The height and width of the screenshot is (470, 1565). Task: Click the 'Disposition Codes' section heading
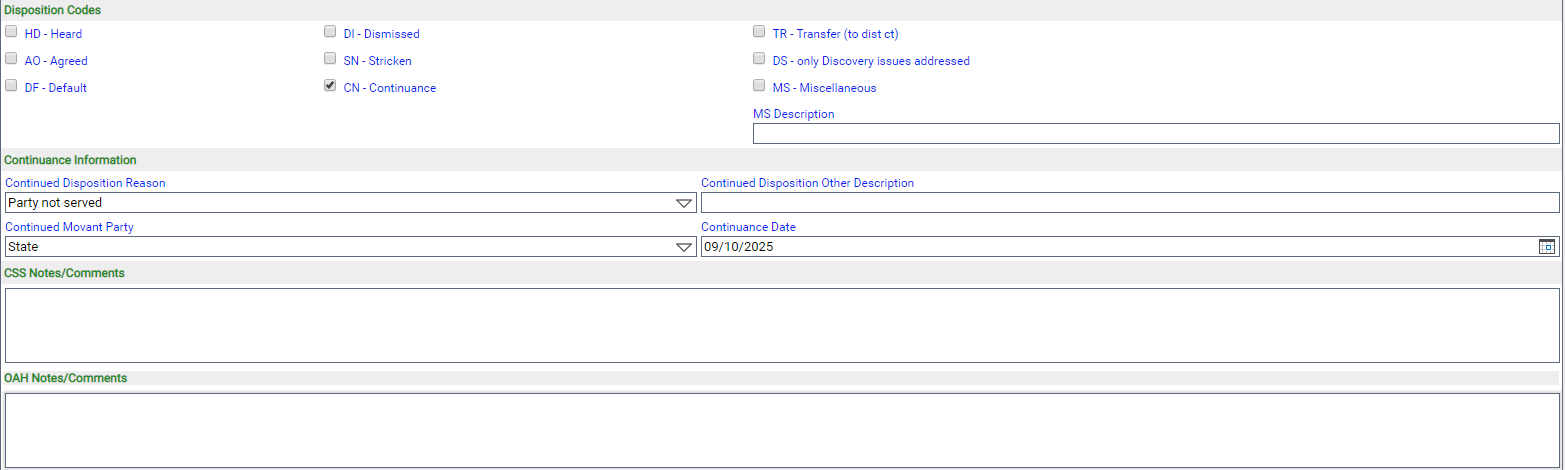pos(53,10)
